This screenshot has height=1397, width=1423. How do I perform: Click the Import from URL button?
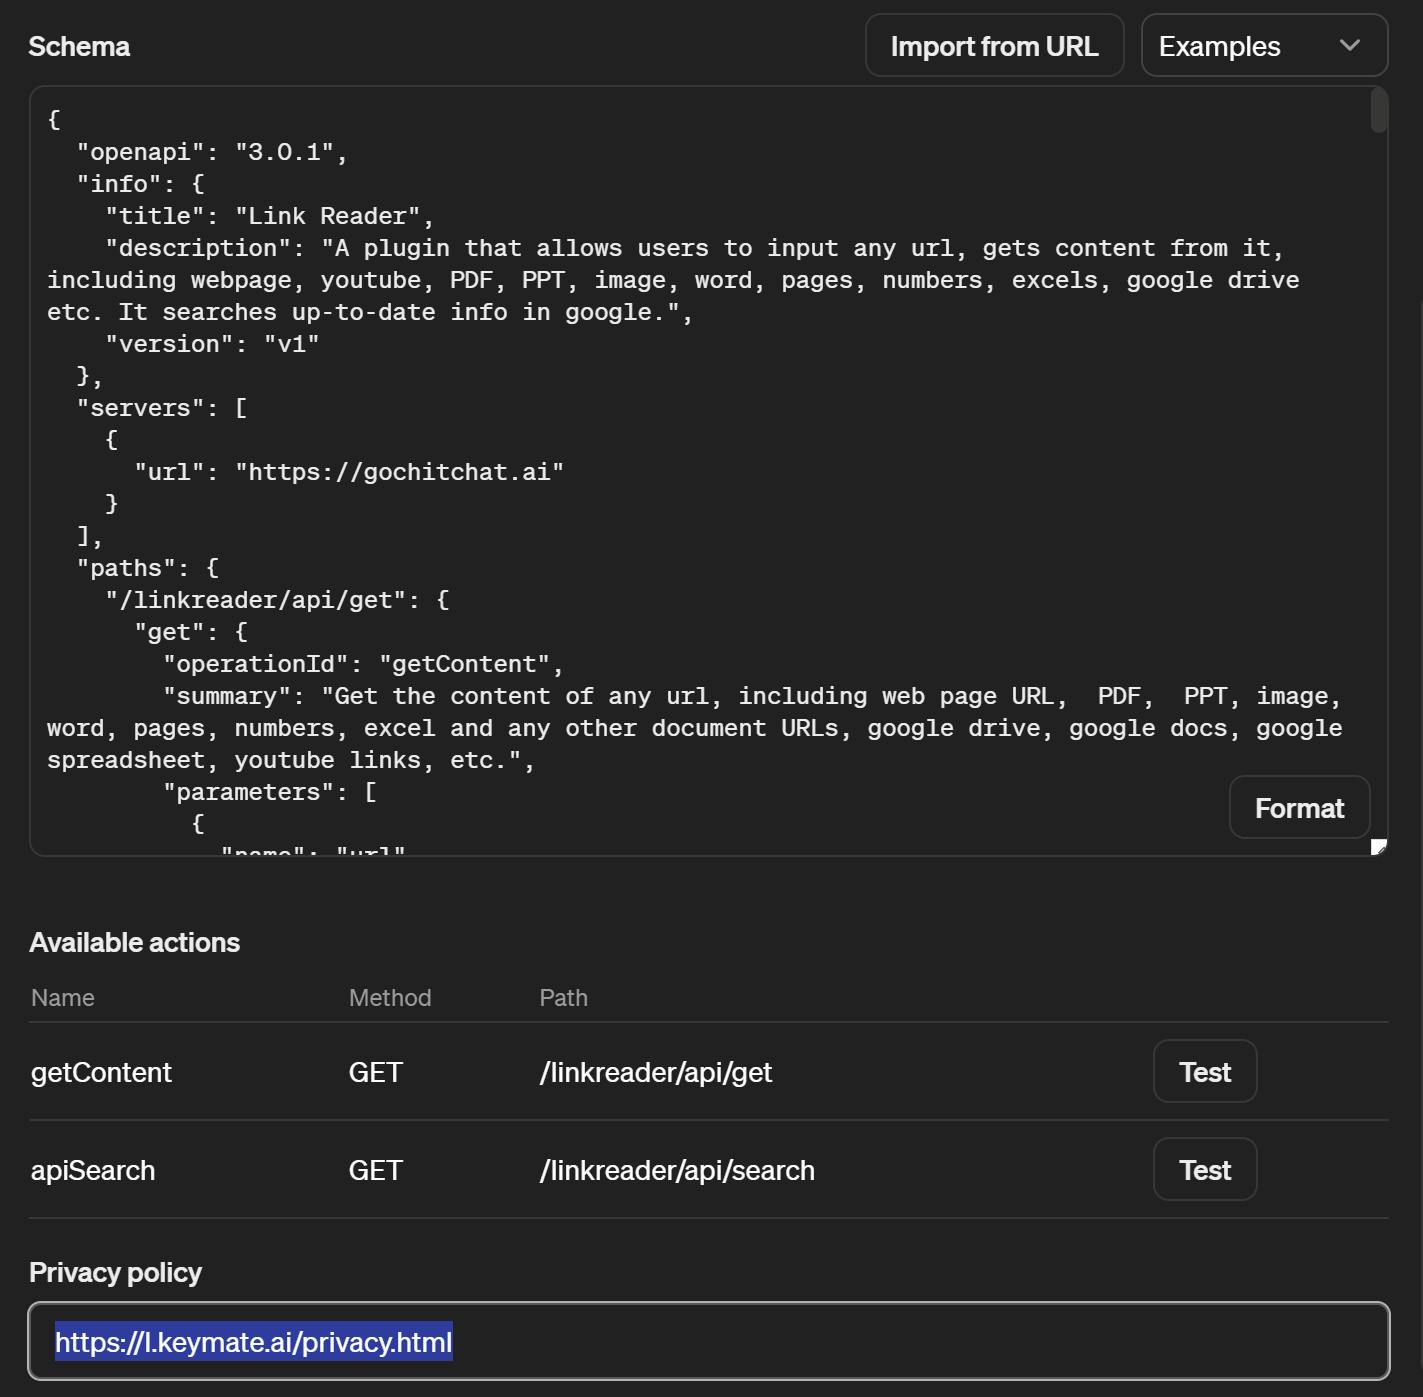coord(994,46)
